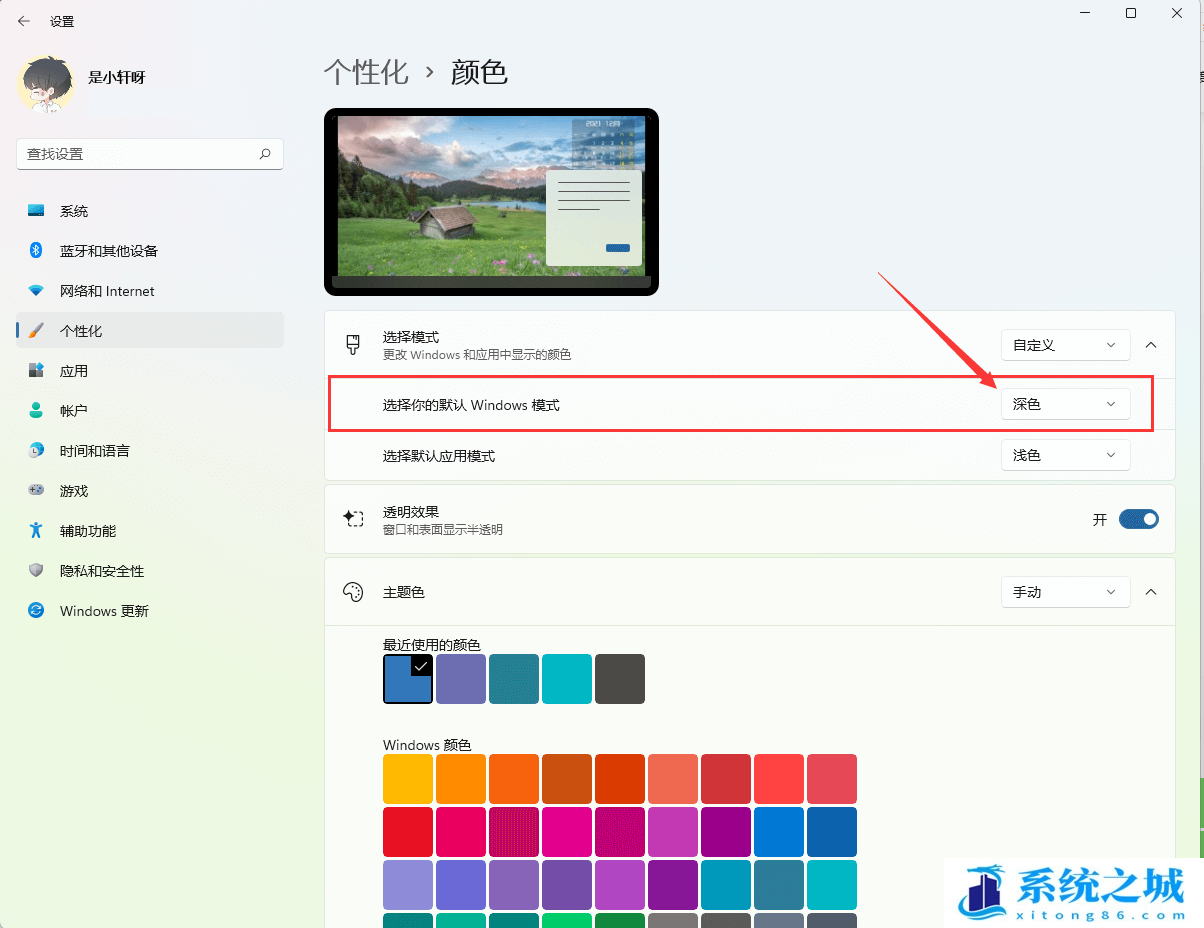The width and height of the screenshot is (1204, 928).
Task: Select 辅助功能 in the sidebar
Action: click(150, 531)
